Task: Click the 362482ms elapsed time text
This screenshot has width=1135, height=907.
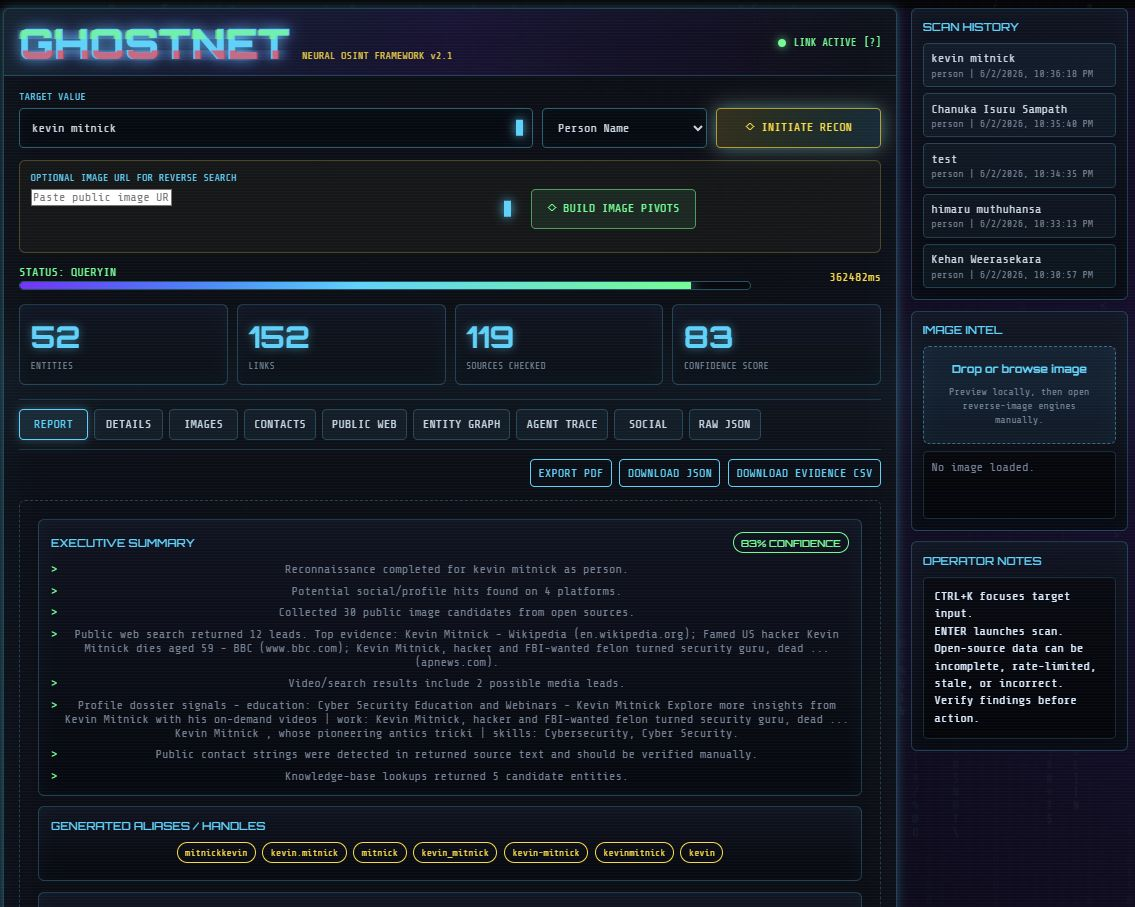Action: tap(854, 277)
